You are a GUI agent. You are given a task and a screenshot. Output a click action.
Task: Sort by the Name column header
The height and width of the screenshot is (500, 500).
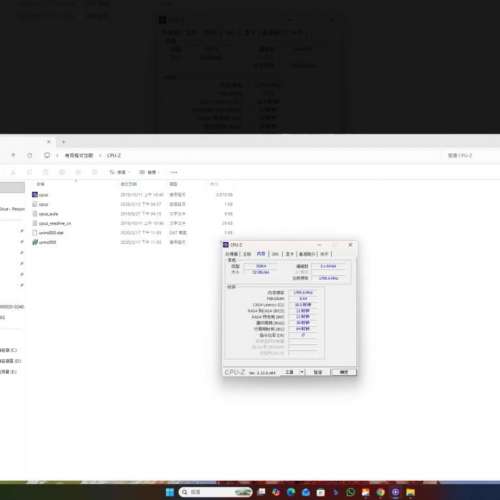tap(40, 184)
